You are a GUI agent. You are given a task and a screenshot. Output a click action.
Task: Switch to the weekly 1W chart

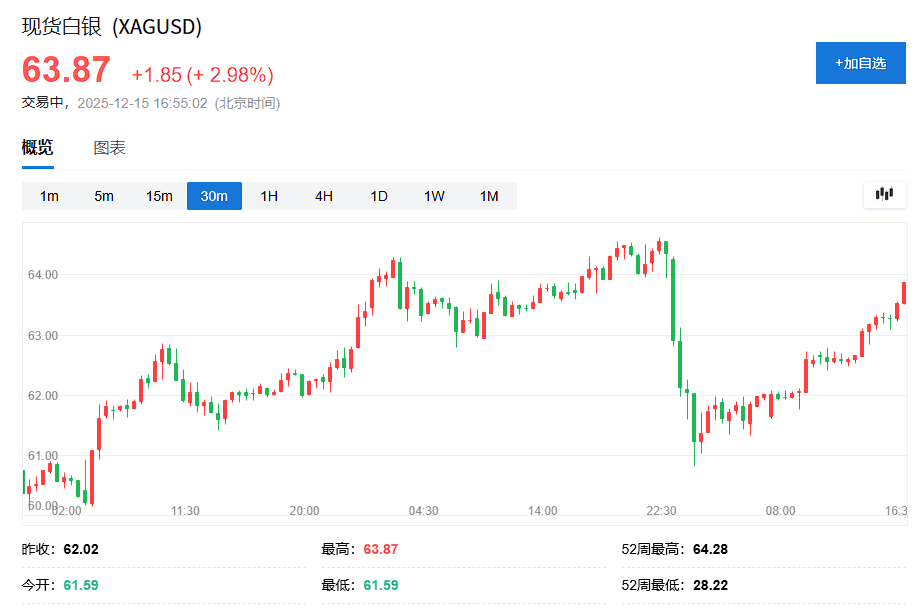433,196
